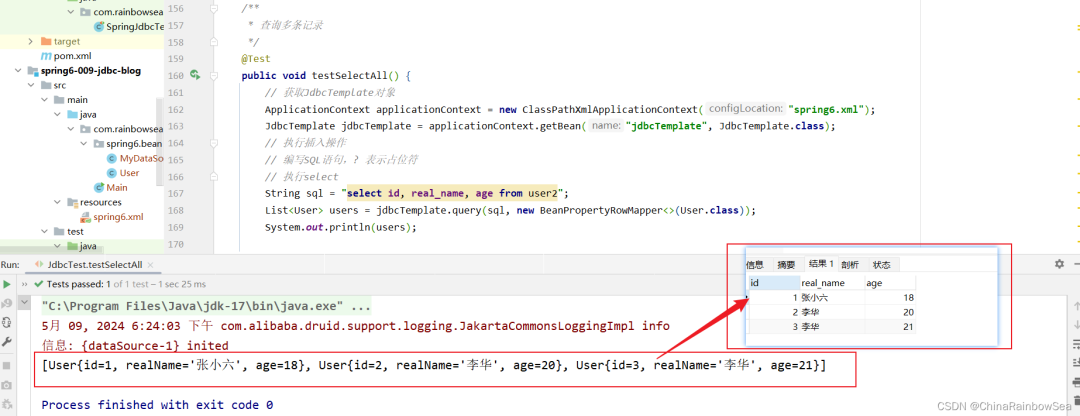Select the pom.xml file in project tree
The image size is (1080, 416).
point(72,56)
